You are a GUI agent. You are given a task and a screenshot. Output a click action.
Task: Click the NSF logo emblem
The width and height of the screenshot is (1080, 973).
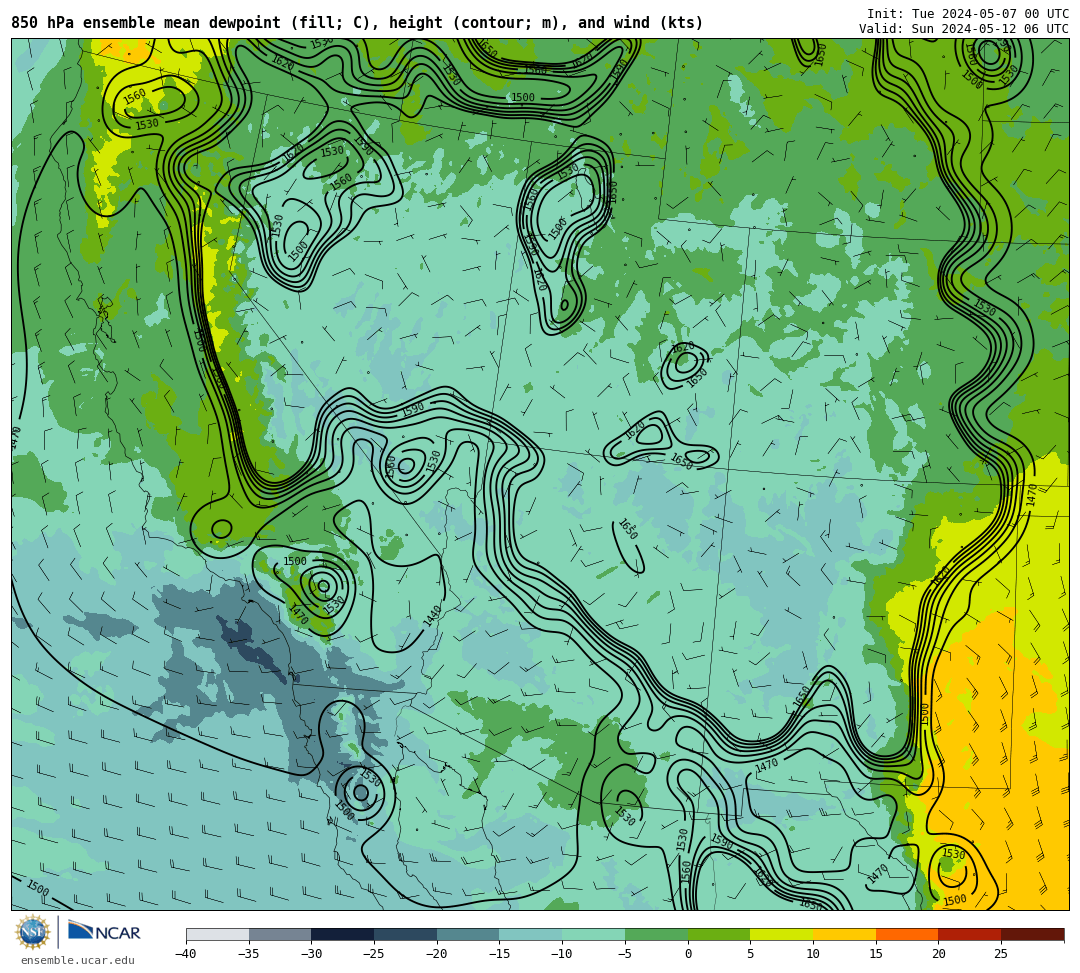(32, 932)
